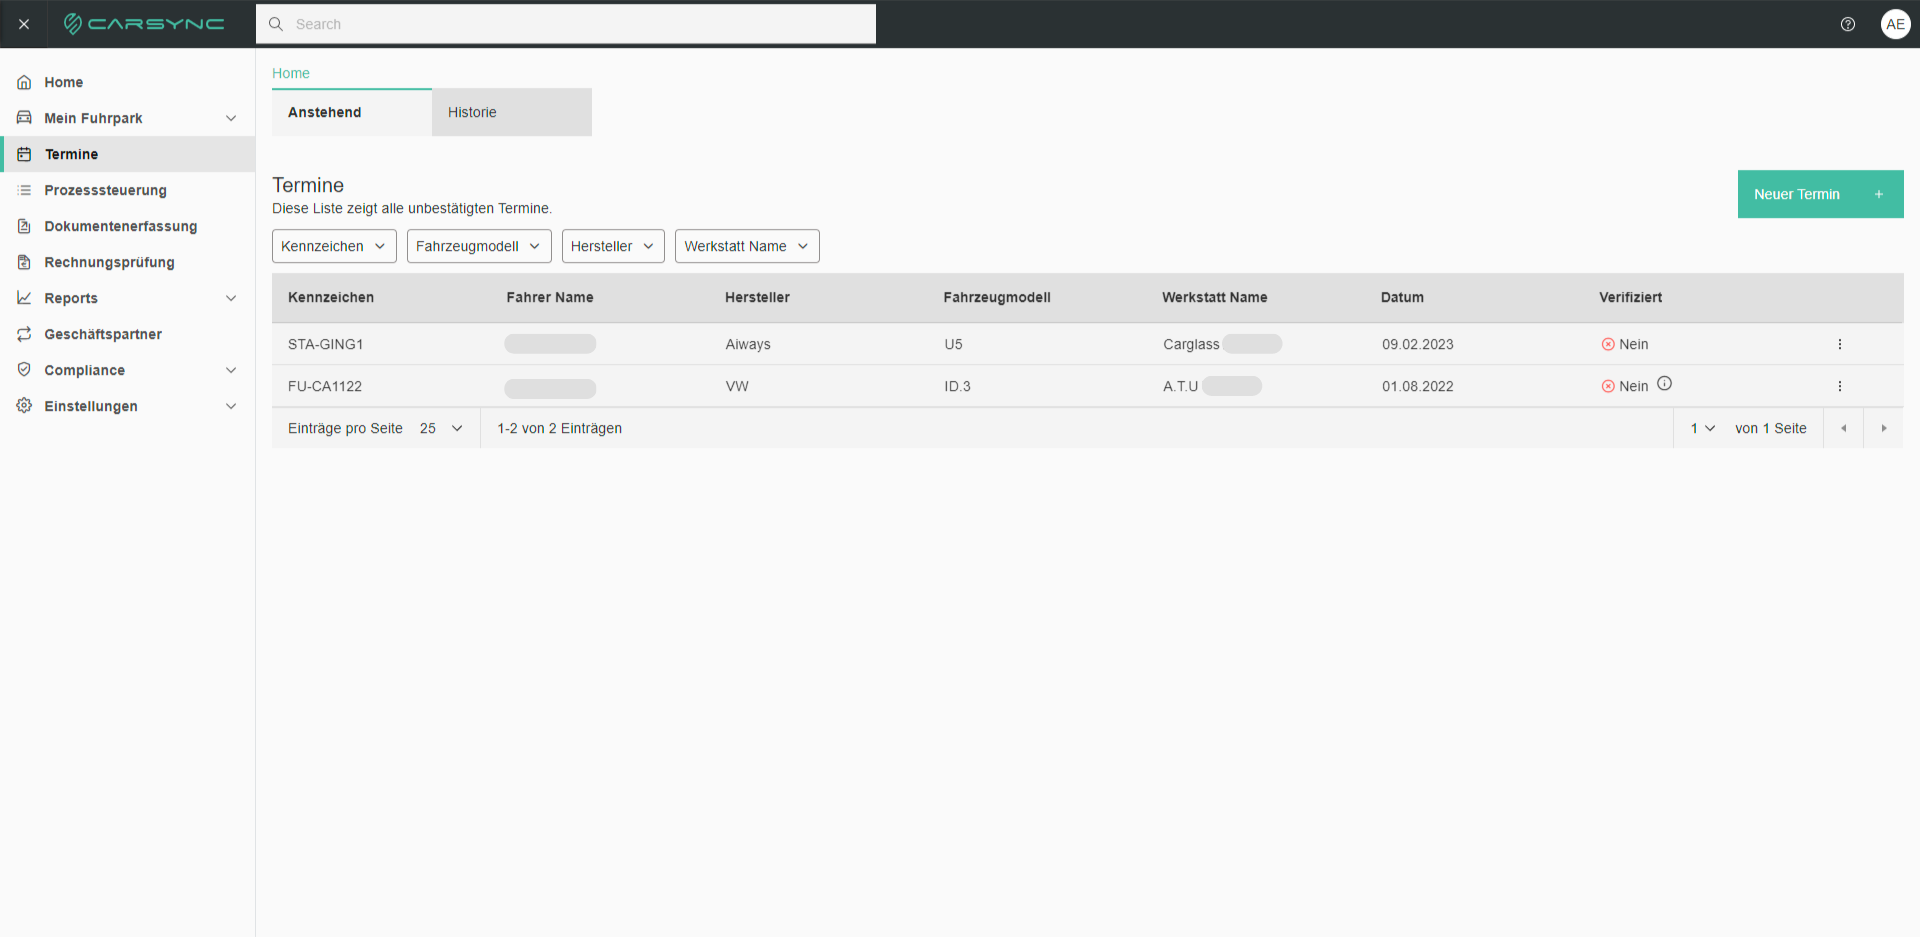Open the Fahrzeugmodell filter dropdown
The image size is (1920, 937).
coord(479,246)
